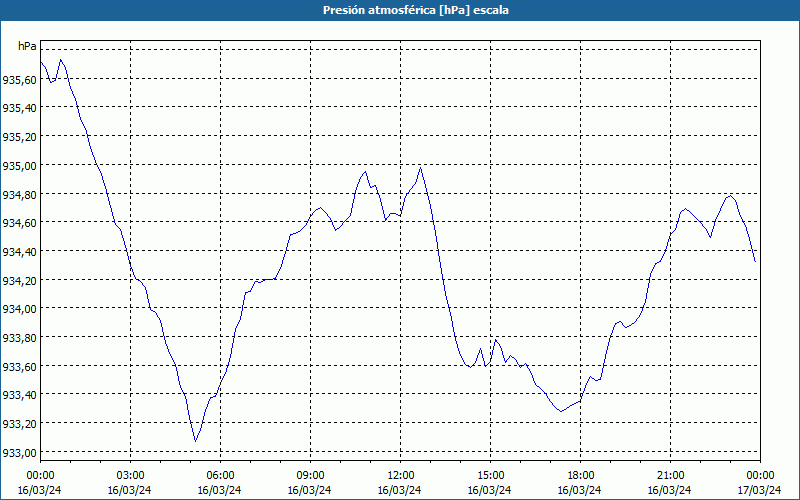Select the 935,40 y-axis label

(x=20, y=108)
